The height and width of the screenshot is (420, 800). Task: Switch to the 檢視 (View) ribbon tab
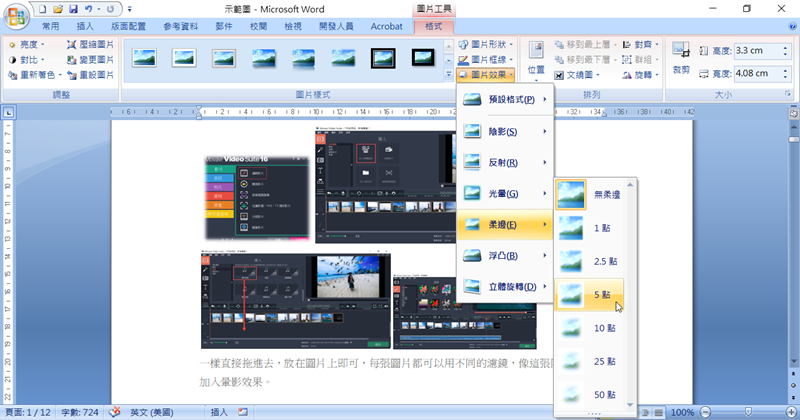[x=293, y=27]
